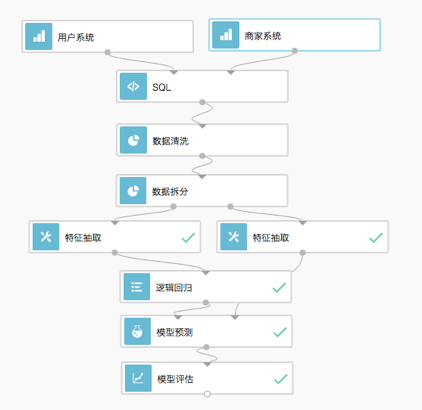Click the line chart icon of 模型评估

[x=138, y=378]
